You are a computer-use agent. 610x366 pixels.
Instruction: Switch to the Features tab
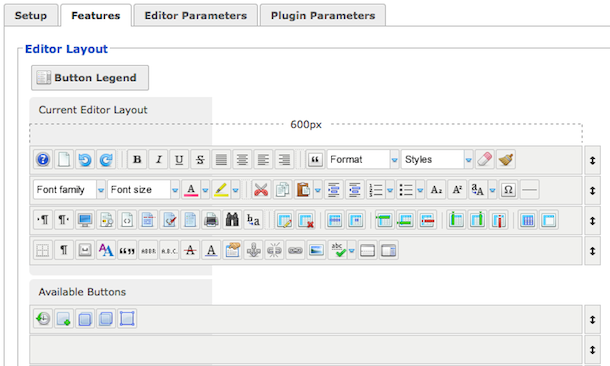(96, 16)
